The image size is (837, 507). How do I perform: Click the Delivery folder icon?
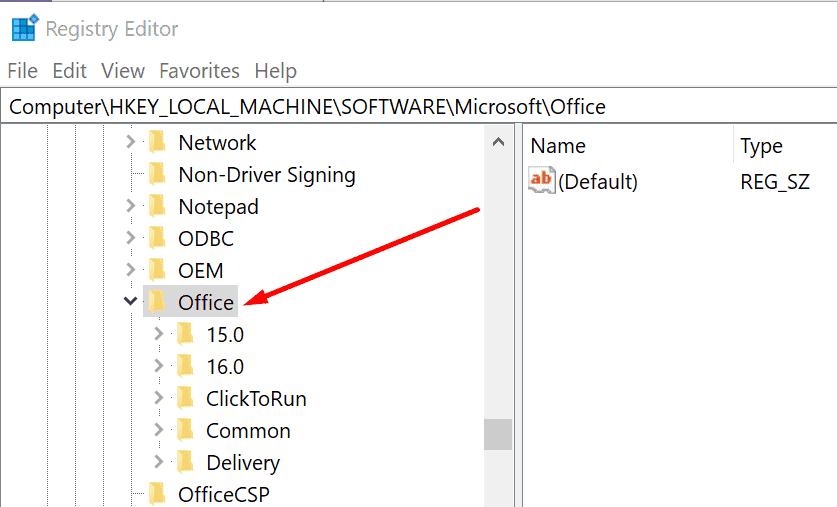185,462
